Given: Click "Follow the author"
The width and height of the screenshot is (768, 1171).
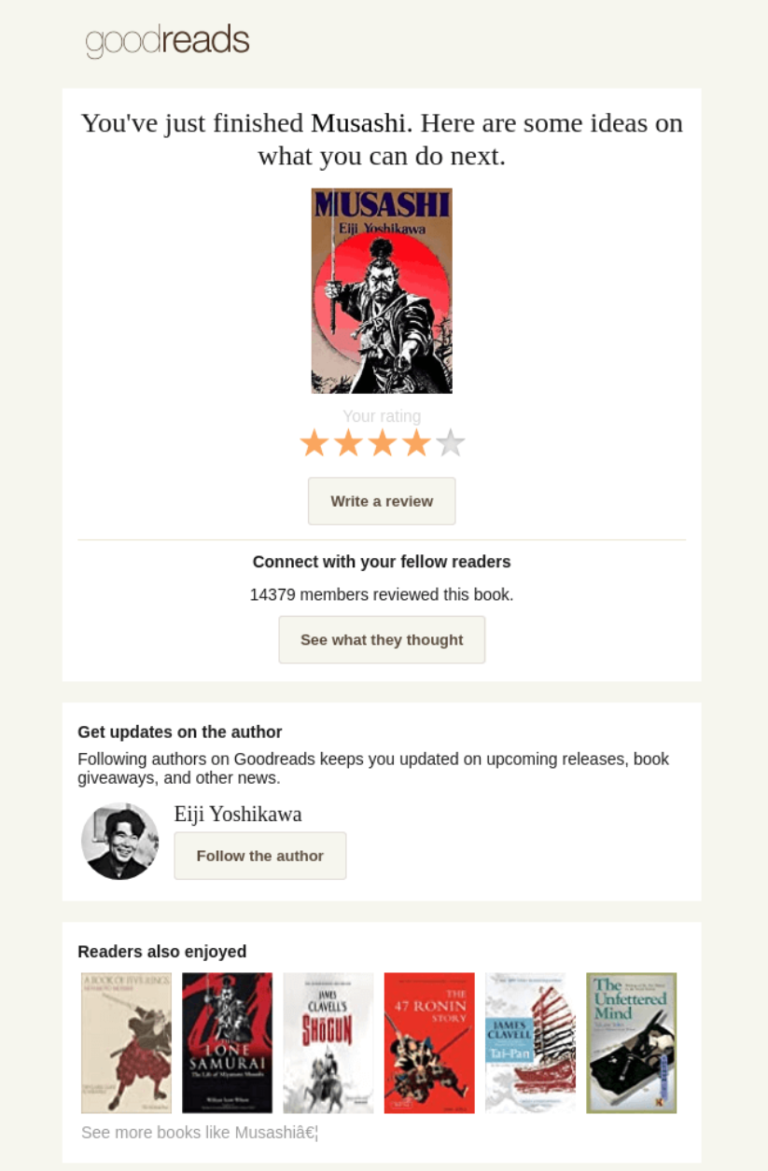Looking at the screenshot, I should (260, 855).
